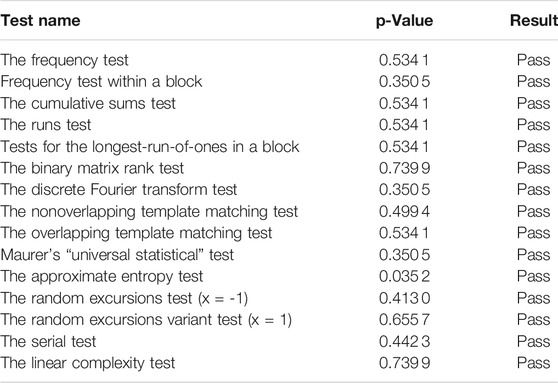Click Pass result for linear complexity test
Image resolution: width=558 pixels, height=383 pixels.
533,363
